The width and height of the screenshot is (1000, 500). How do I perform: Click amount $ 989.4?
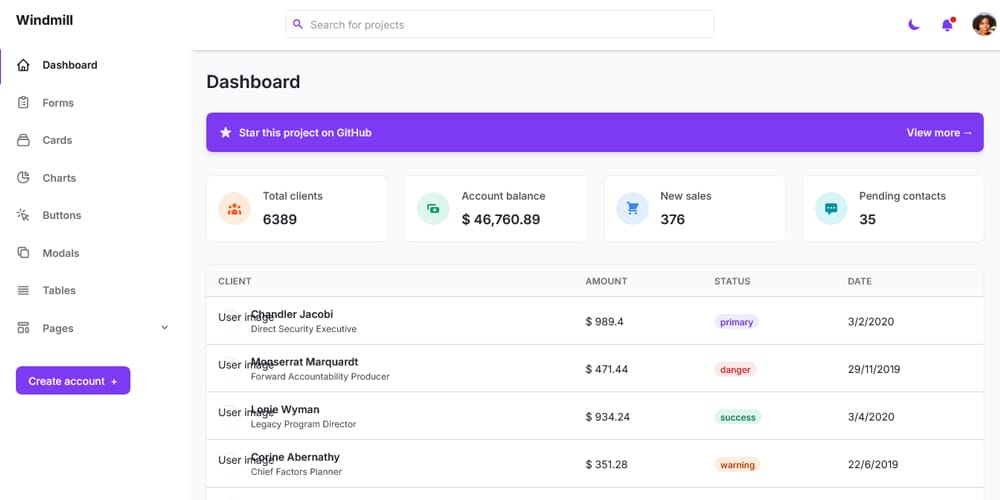[x=604, y=322]
